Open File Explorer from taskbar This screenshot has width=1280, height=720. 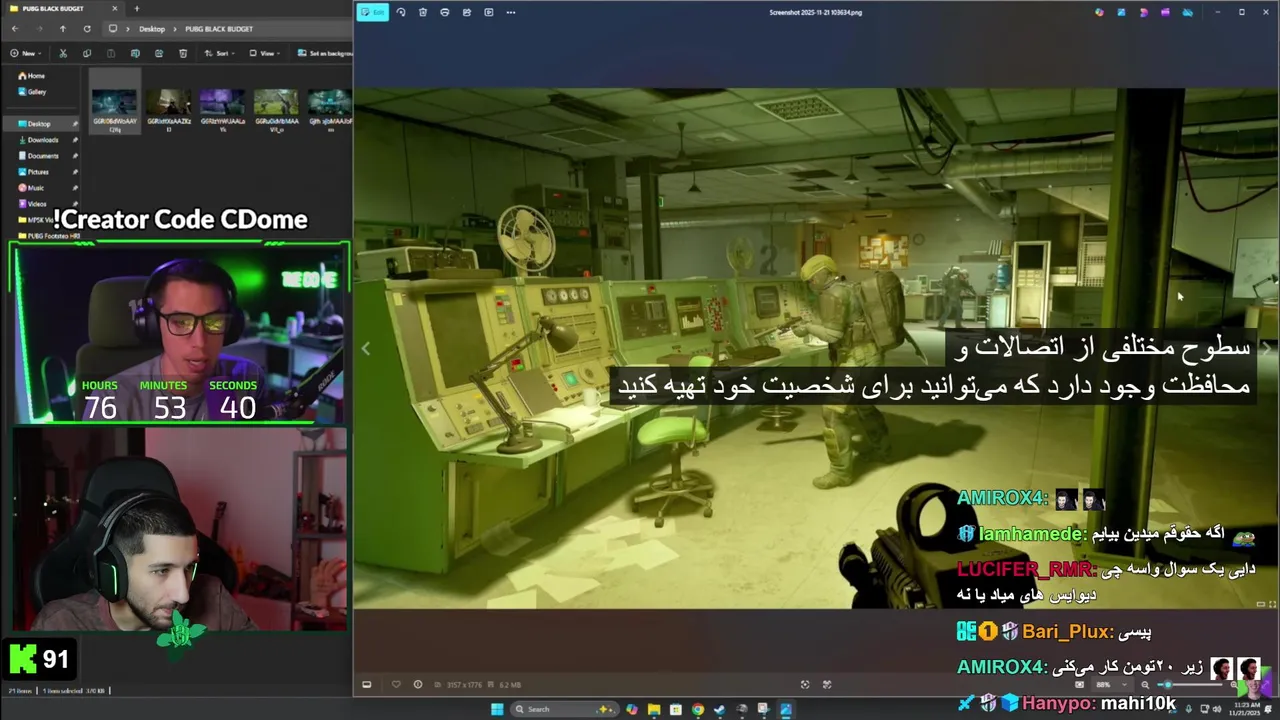click(653, 709)
